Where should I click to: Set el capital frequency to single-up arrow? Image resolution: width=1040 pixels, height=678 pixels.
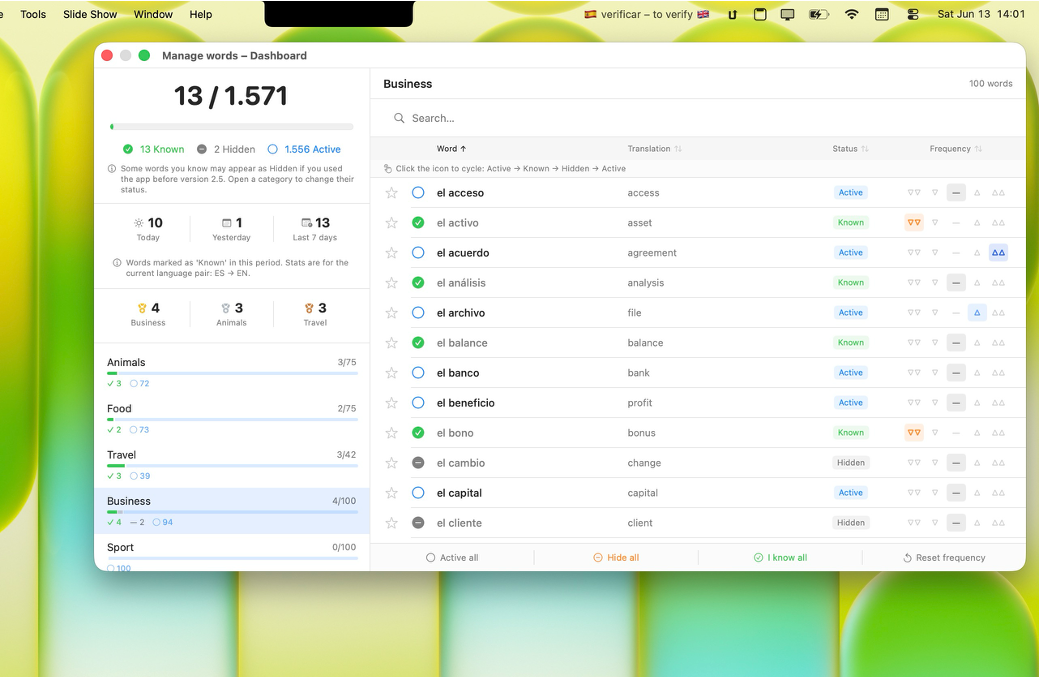(977, 493)
